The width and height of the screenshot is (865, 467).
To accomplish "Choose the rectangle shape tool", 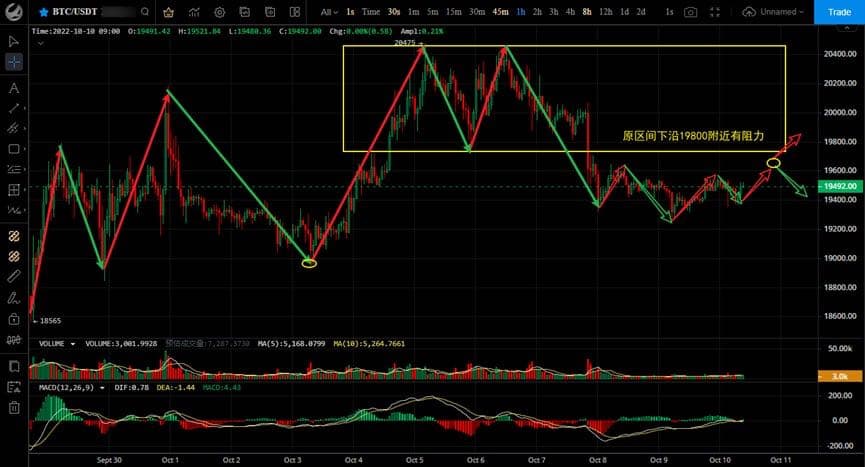I will tap(14, 149).
